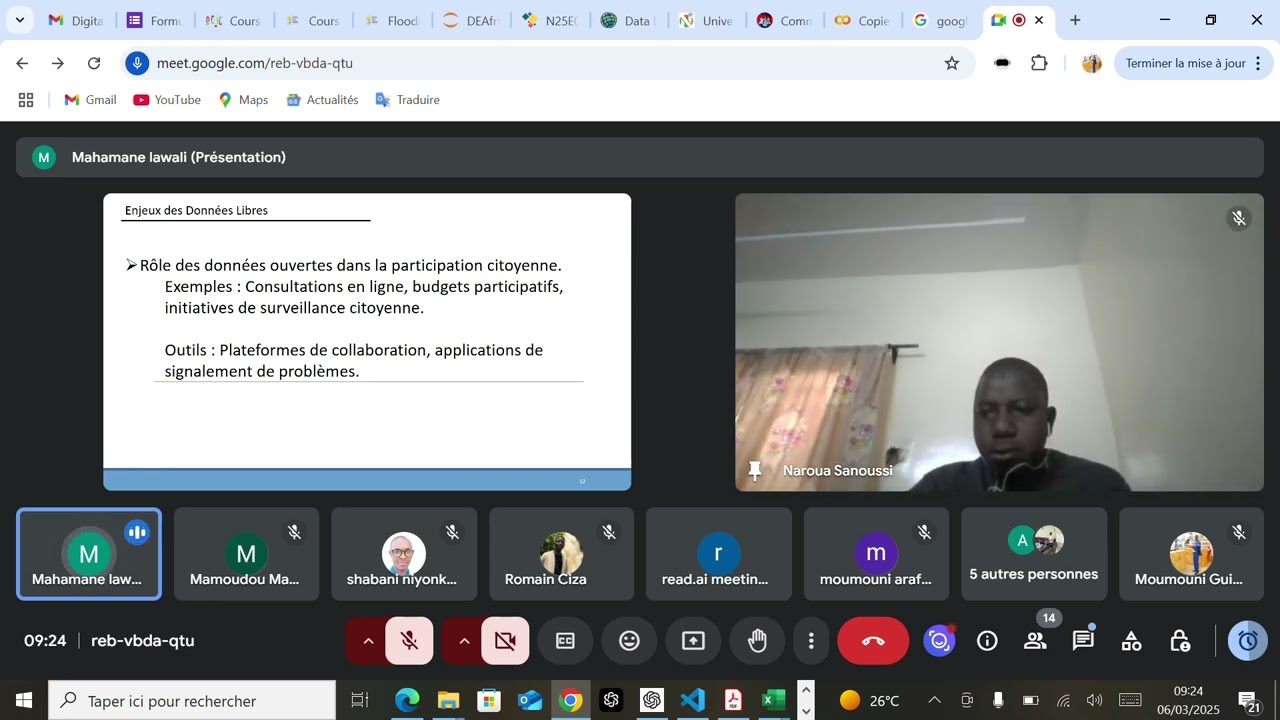Toggle closed captions in Meet
The width and height of the screenshot is (1280, 720).
tap(565, 641)
